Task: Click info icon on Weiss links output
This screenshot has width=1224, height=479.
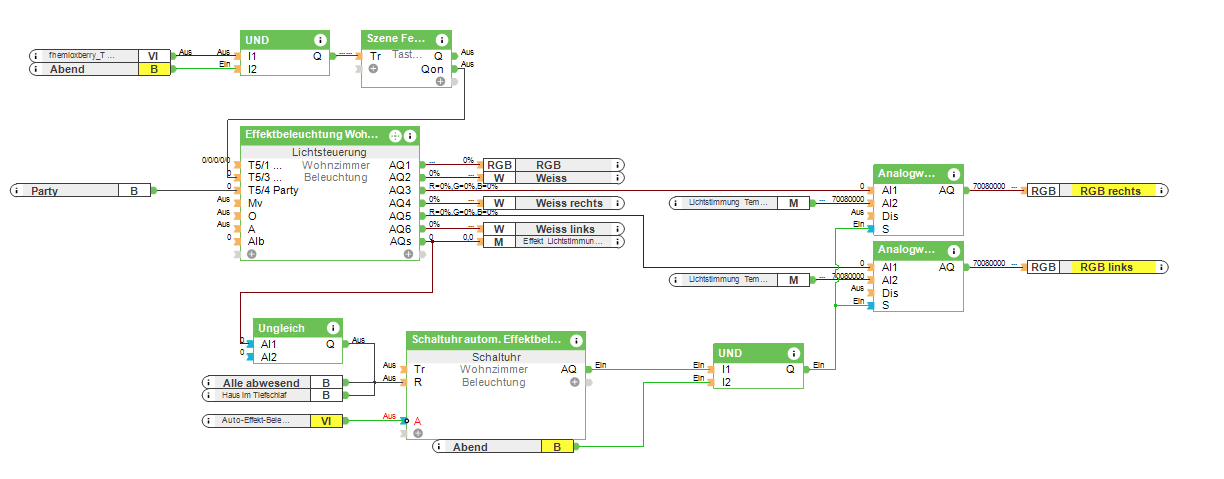Action: tap(617, 229)
